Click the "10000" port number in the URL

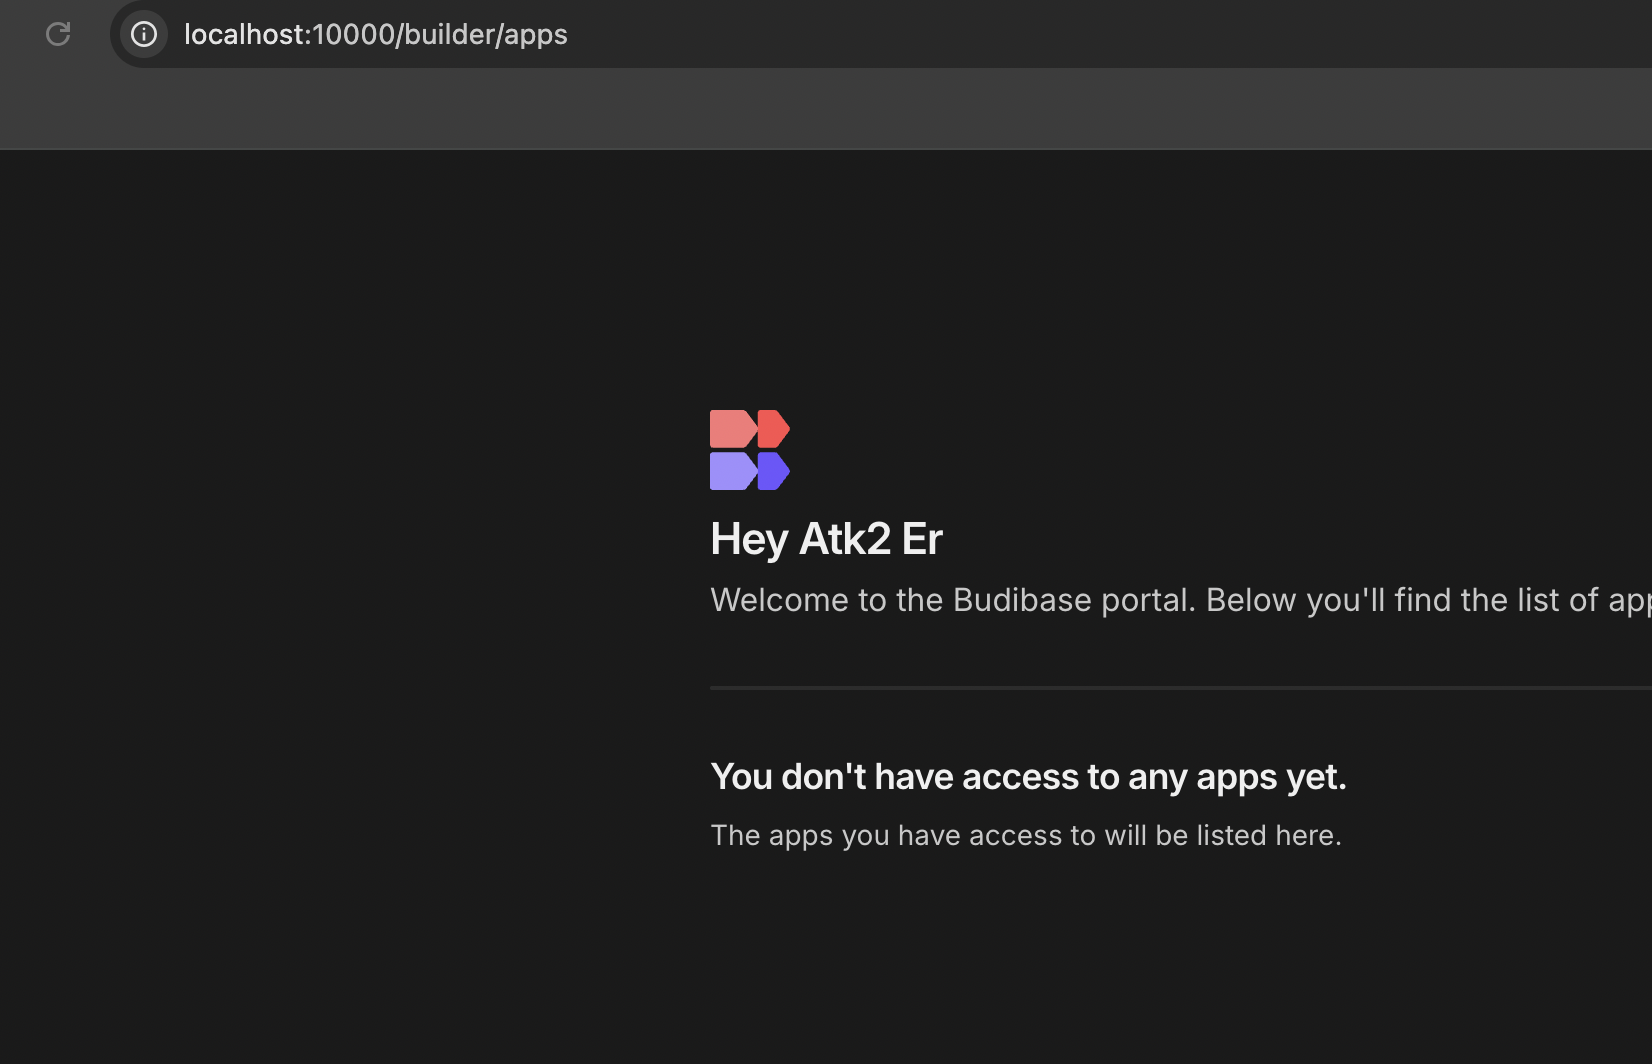[354, 34]
